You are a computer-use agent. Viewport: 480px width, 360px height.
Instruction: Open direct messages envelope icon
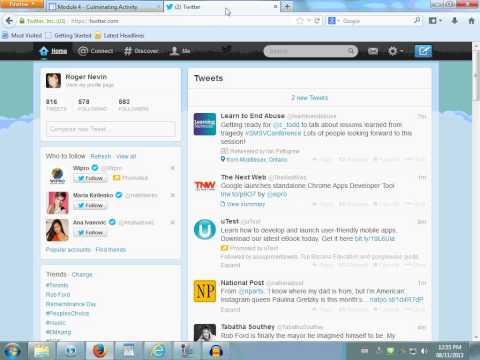(x=373, y=51)
